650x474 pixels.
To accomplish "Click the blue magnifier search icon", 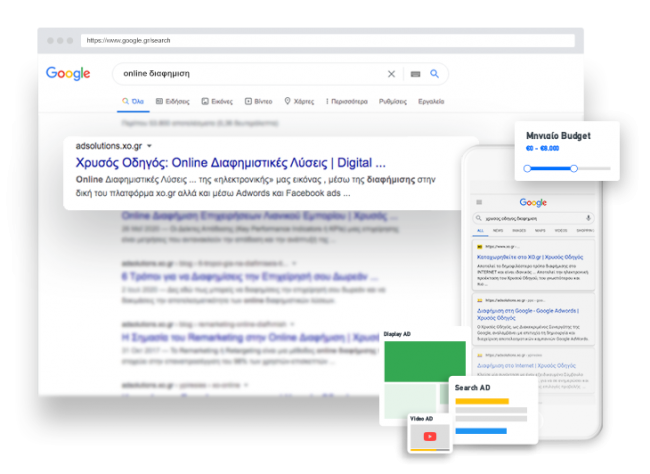I will pyautogui.click(x=434, y=73).
